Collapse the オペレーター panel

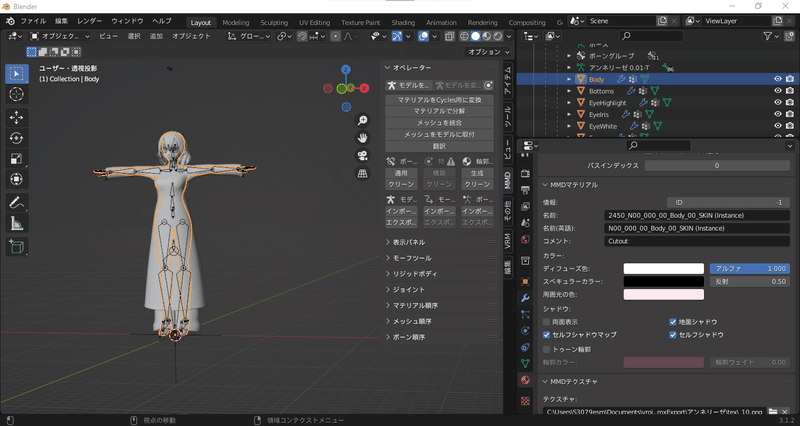(388, 67)
